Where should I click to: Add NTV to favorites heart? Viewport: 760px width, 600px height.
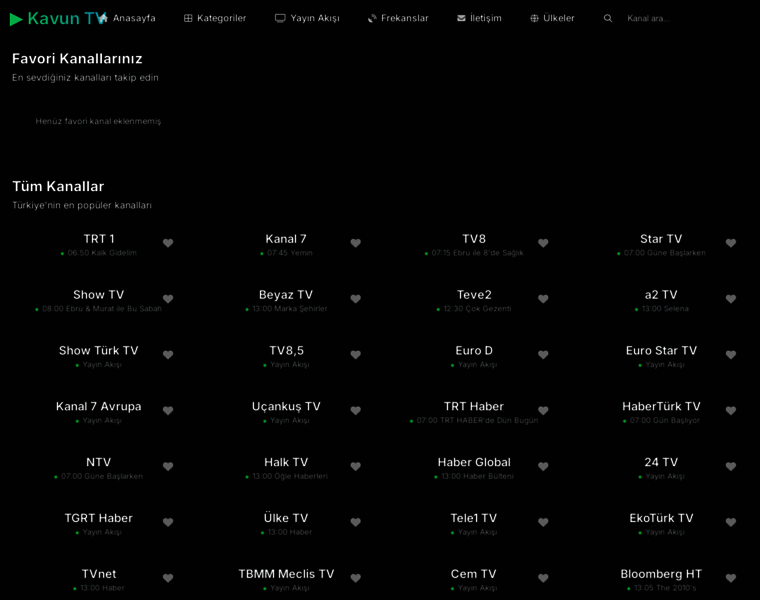point(168,466)
